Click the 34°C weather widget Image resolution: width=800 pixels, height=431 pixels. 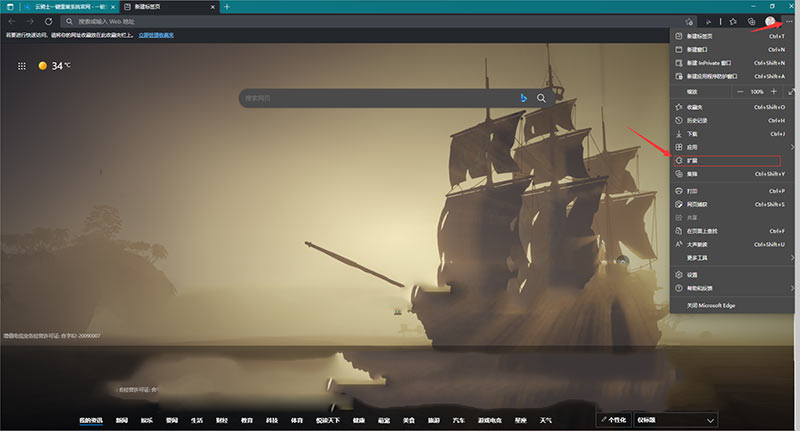[55, 66]
